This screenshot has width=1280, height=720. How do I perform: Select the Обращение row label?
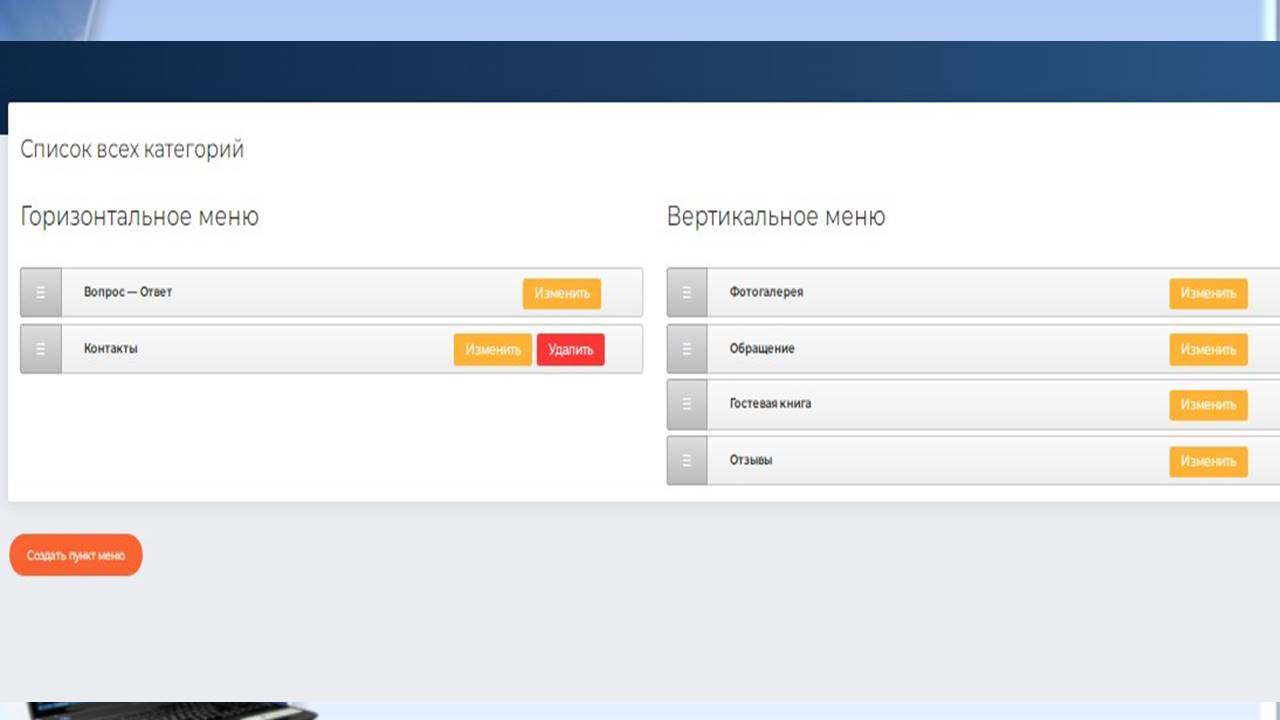click(x=762, y=349)
